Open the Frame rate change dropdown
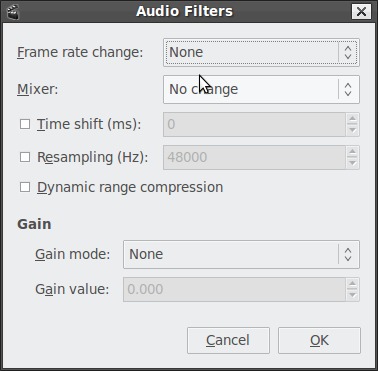The image size is (378, 371). (261, 52)
